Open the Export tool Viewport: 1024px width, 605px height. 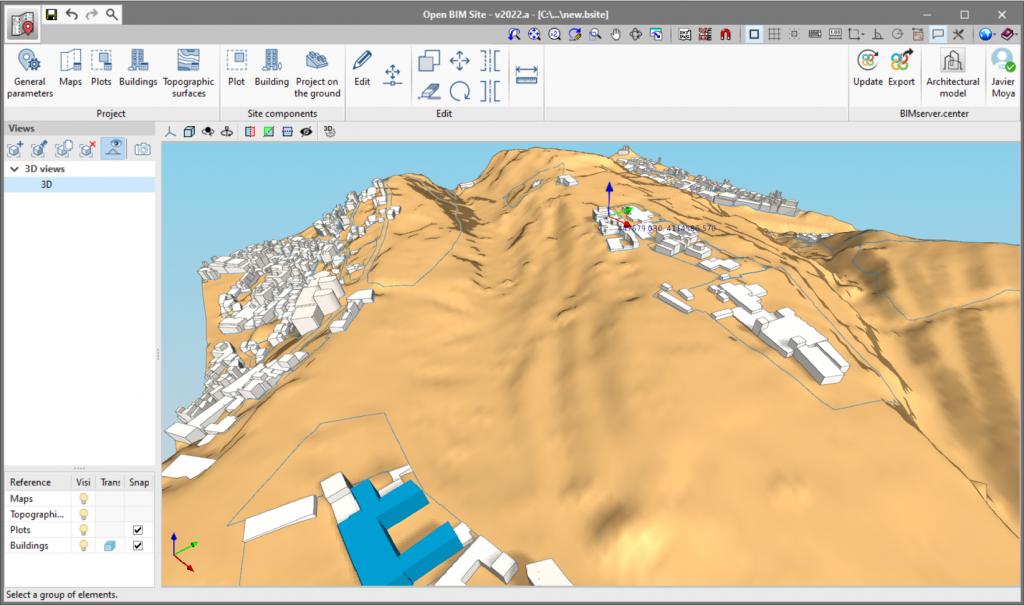click(x=901, y=68)
